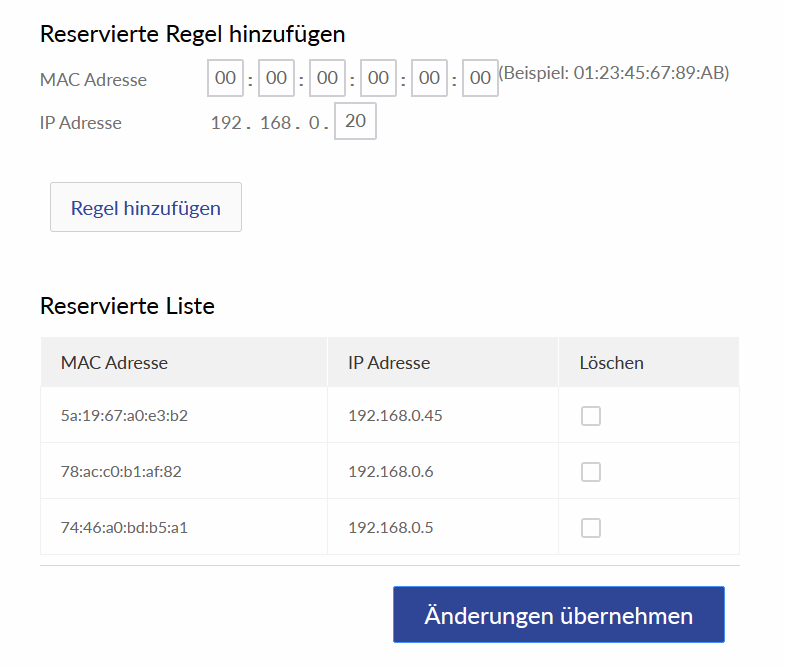Click the 192.168.0.45 IP address cell
This screenshot has height=666, width=785.
395,415
